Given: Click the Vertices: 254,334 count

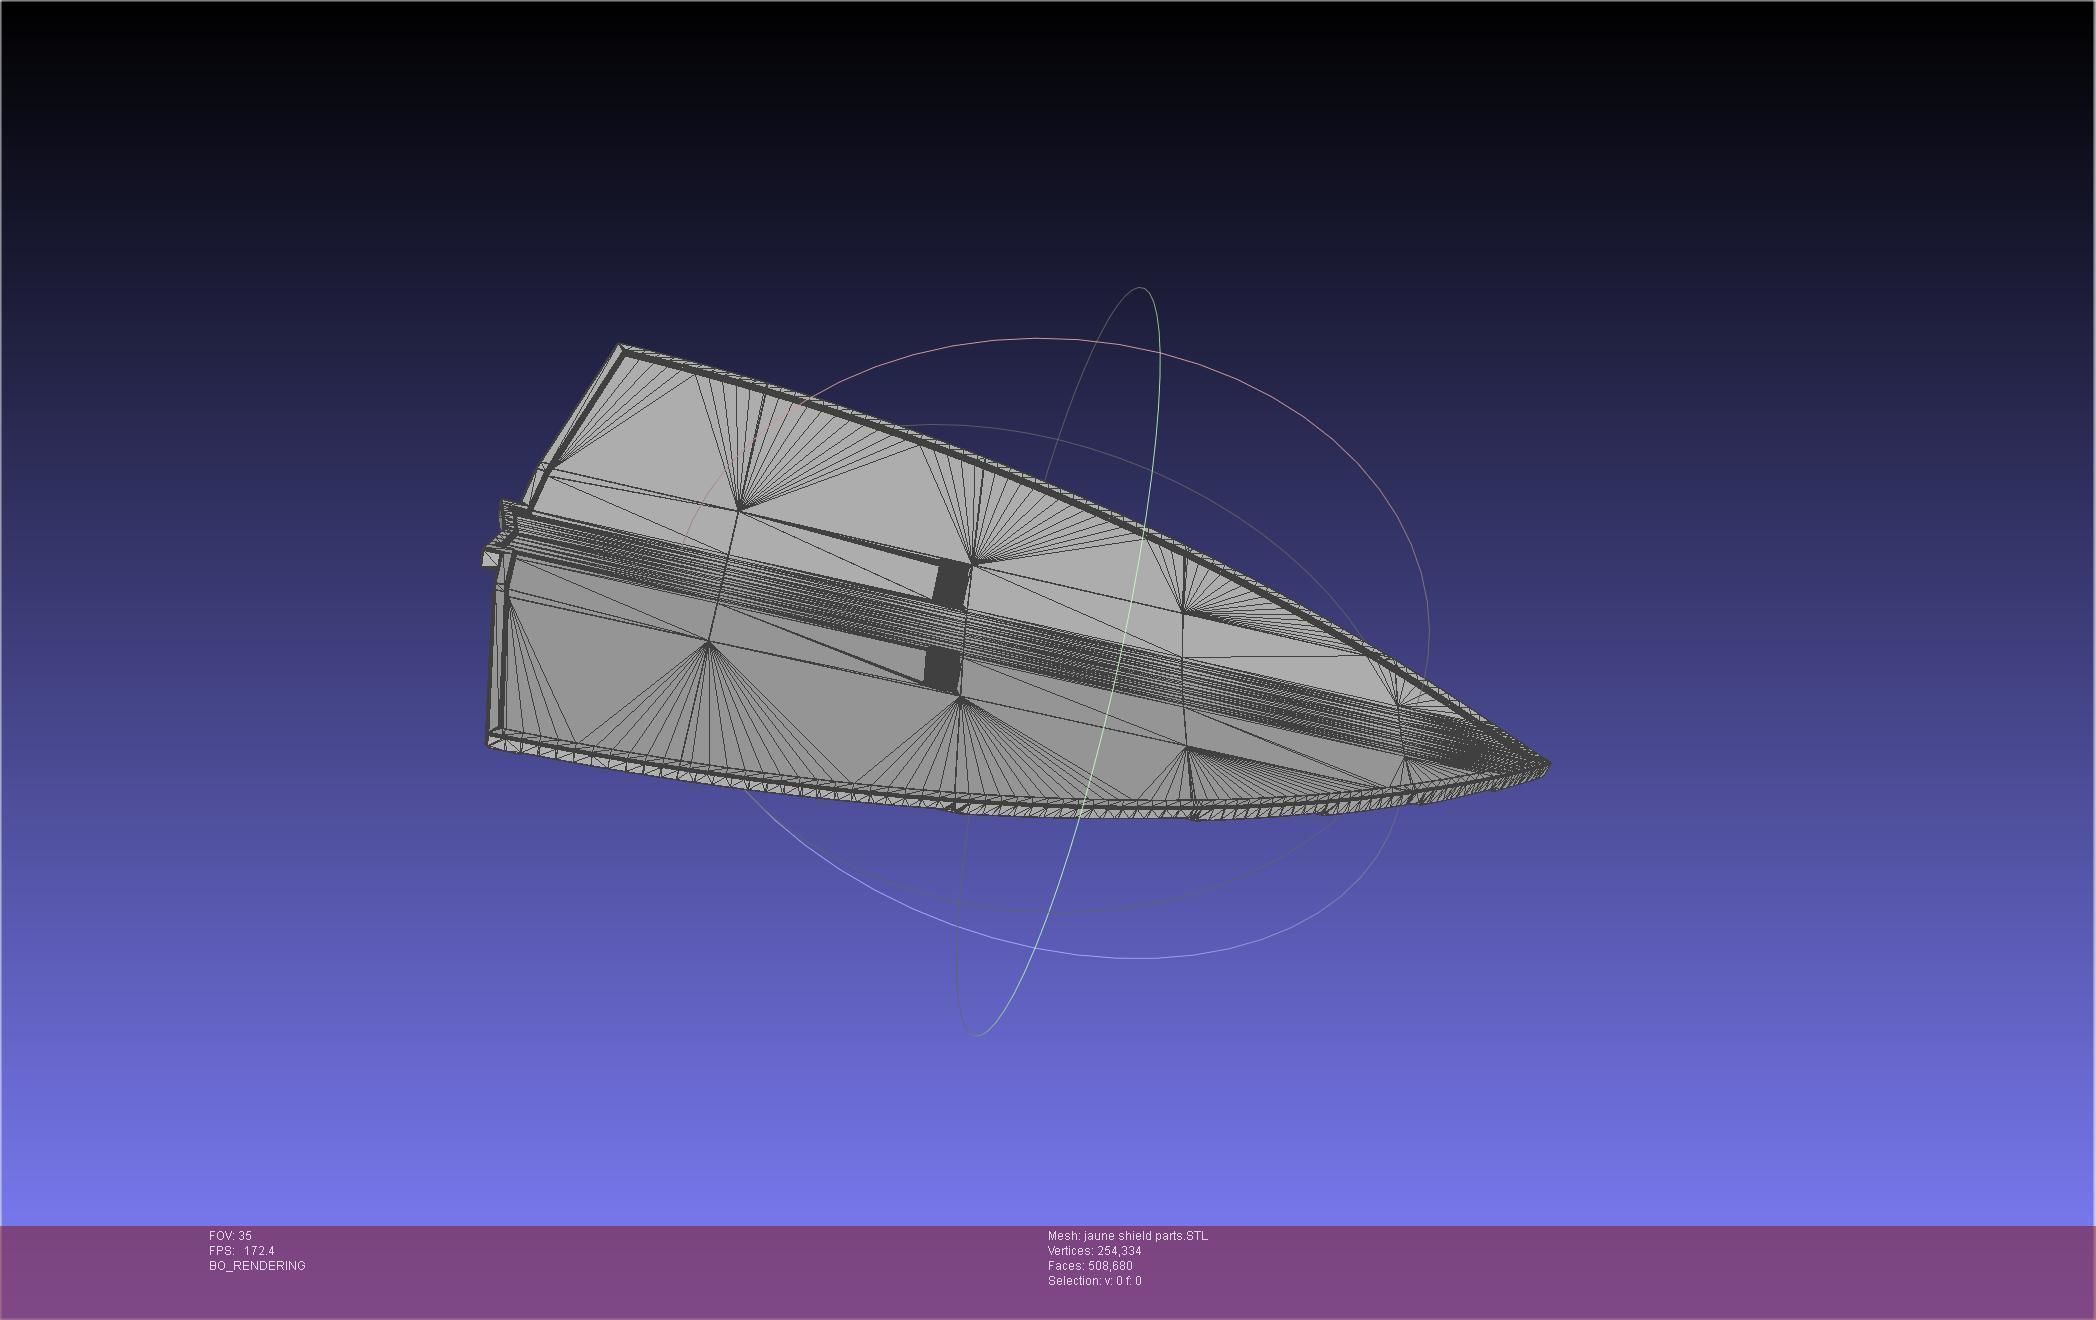Looking at the screenshot, I should (1094, 1251).
